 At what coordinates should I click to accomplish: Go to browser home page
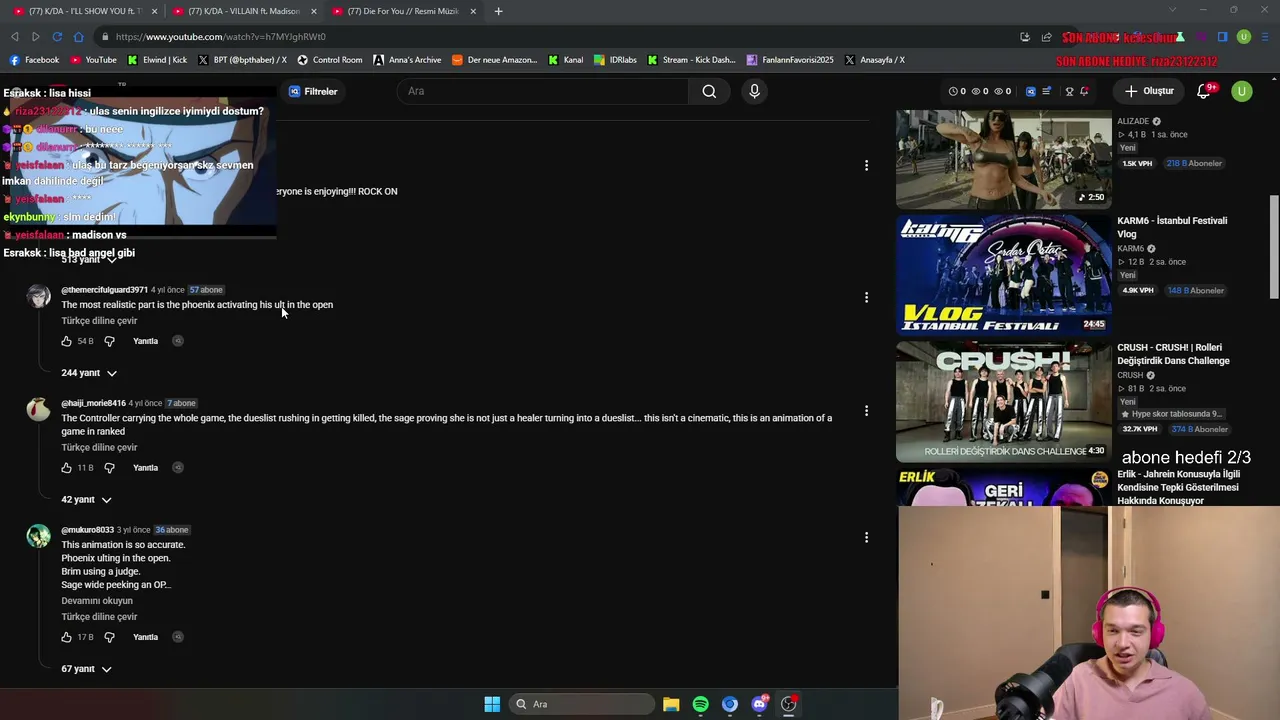point(79,37)
